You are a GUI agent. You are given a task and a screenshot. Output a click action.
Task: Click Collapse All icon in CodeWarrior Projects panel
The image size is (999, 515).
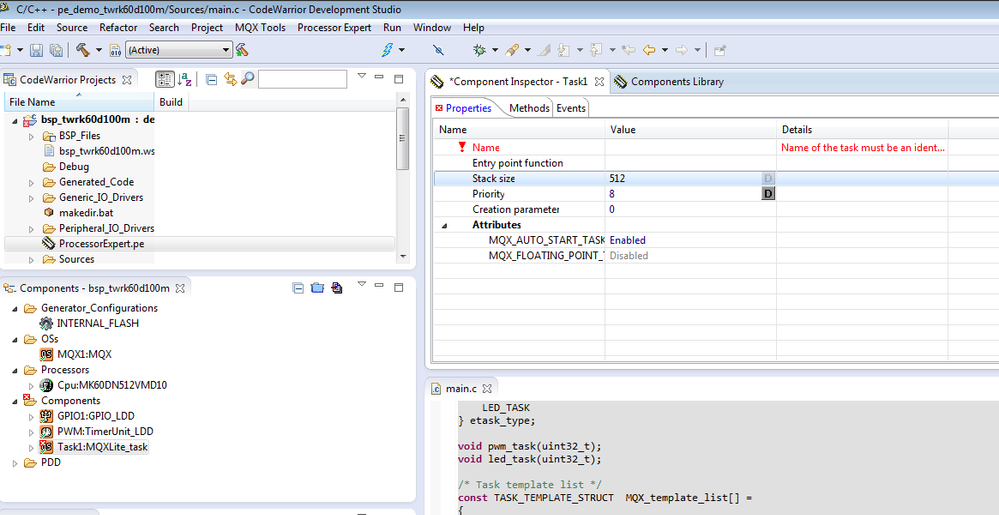coord(212,80)
